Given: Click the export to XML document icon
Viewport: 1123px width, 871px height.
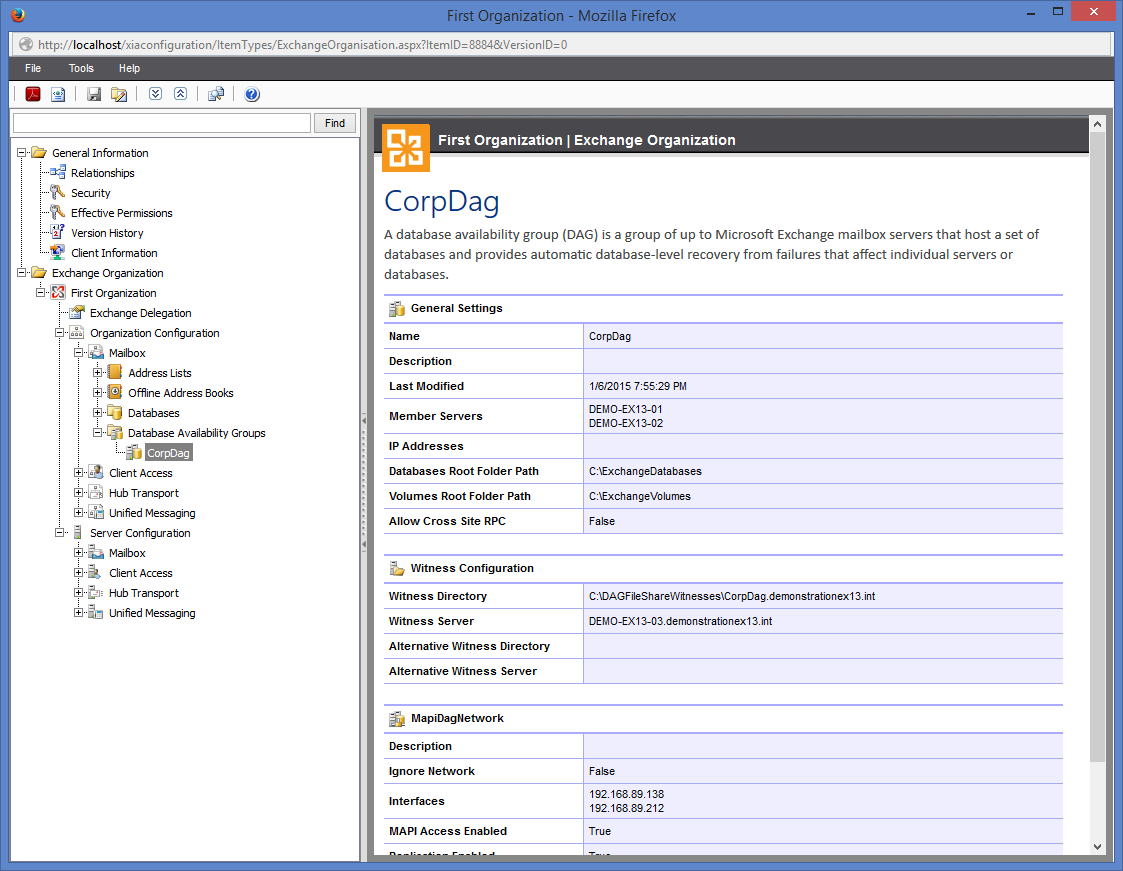Looking at the screenshot, I should tap(58, 94).
